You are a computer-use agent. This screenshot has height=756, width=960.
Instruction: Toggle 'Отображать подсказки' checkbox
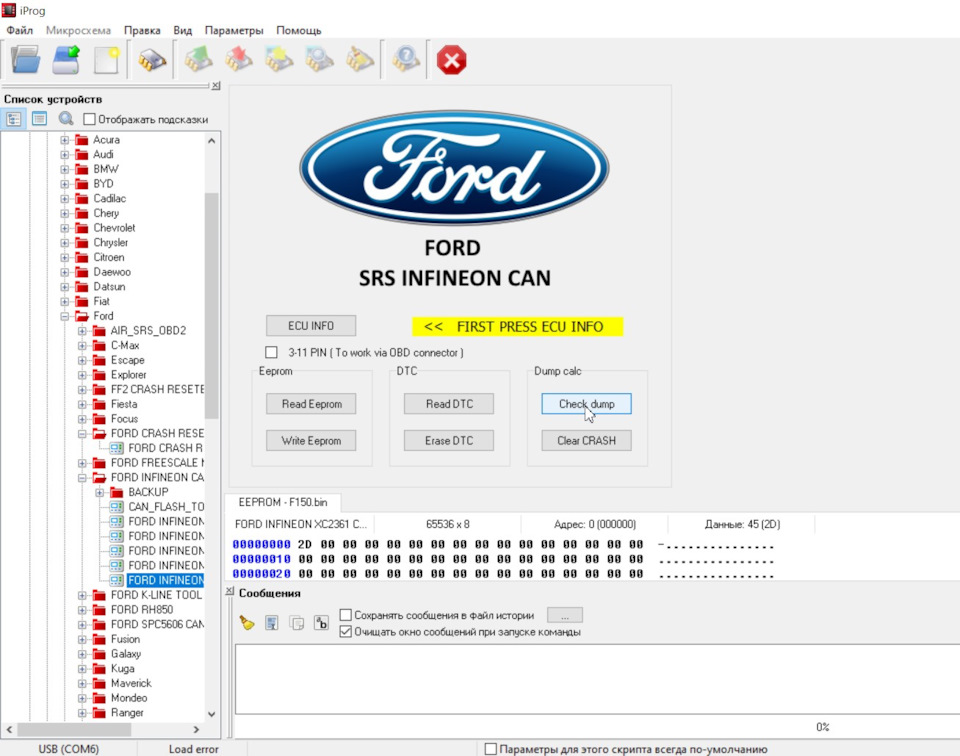coord(89,120)
